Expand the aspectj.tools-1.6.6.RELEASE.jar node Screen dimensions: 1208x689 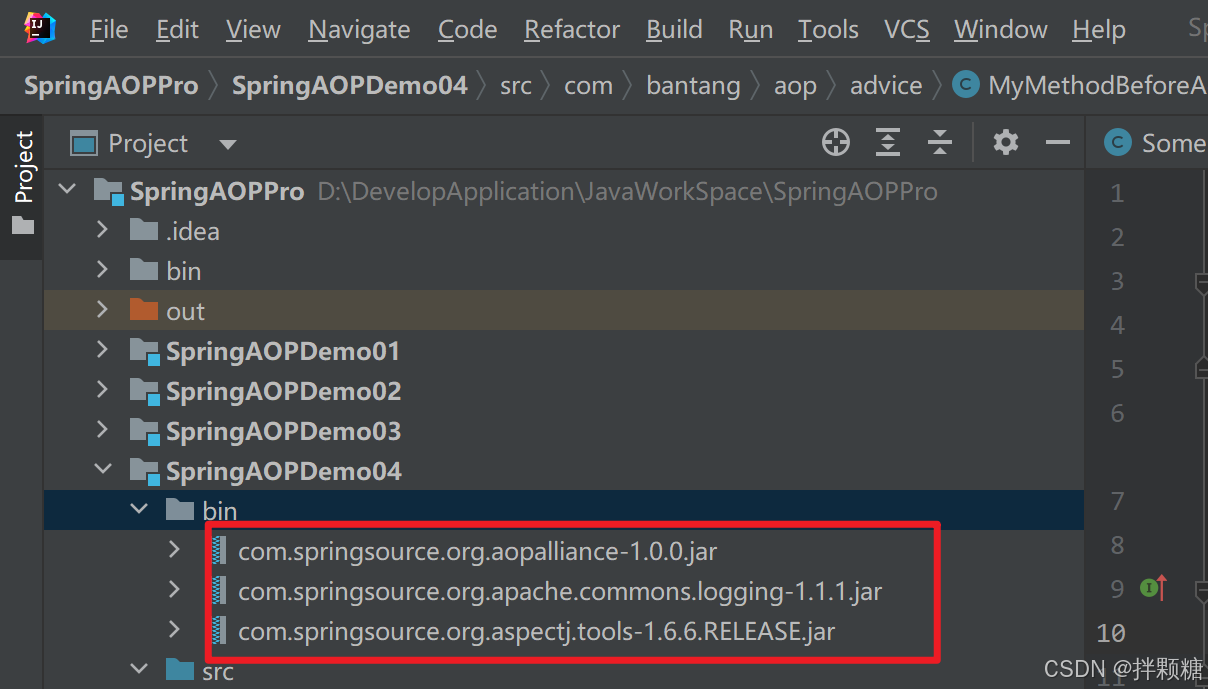tap(174, 629)
